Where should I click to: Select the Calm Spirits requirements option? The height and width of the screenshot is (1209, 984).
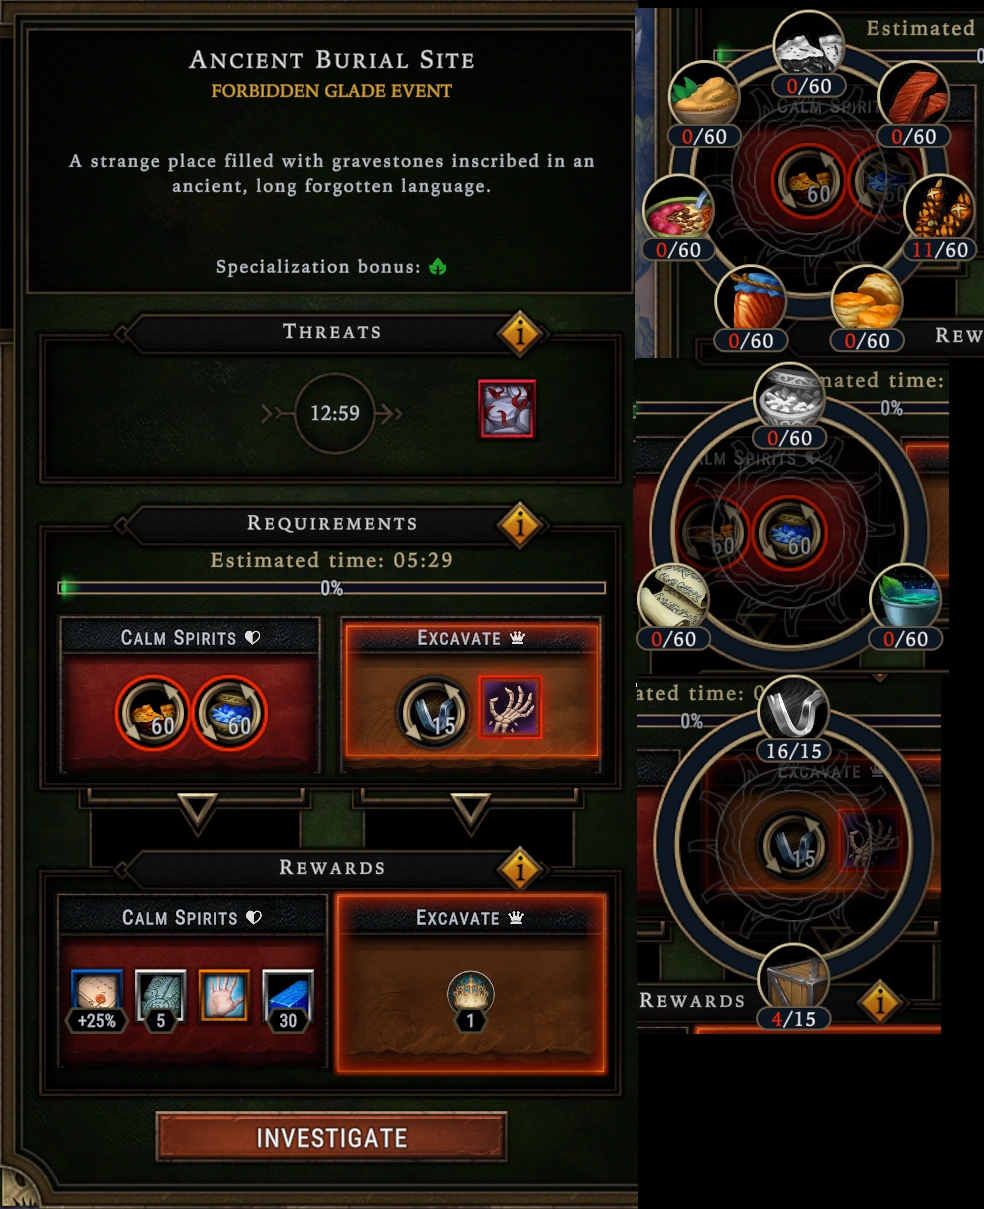191,695
